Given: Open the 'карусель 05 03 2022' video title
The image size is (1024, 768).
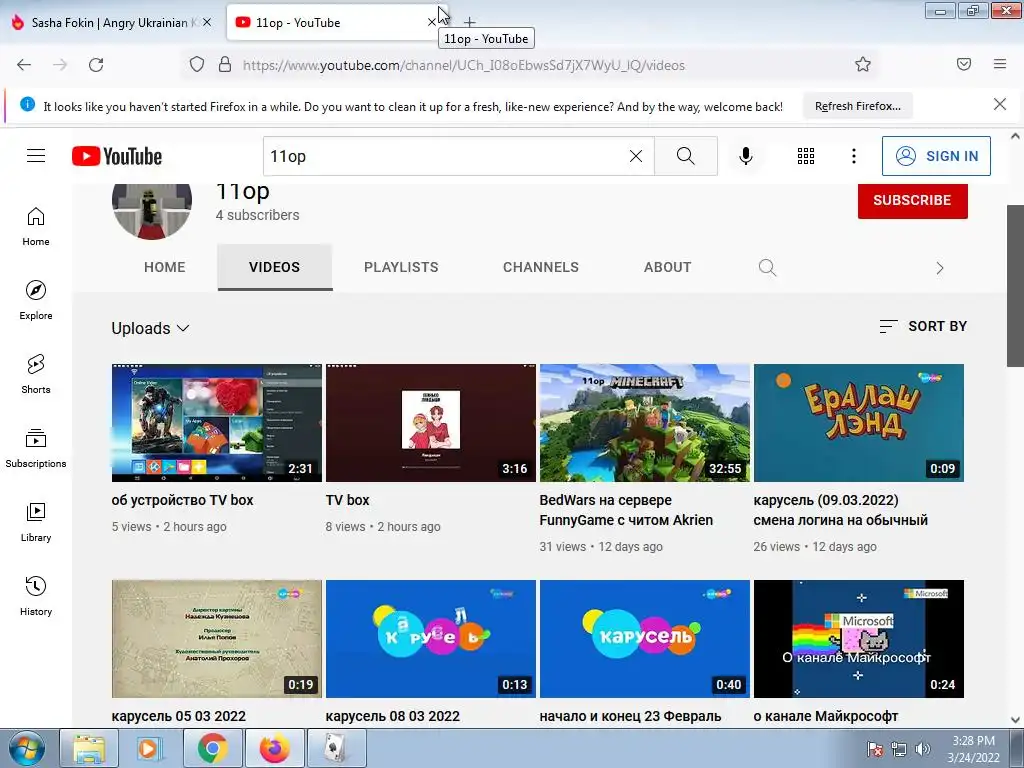Looking at the screenshot, I should point(179,716).
